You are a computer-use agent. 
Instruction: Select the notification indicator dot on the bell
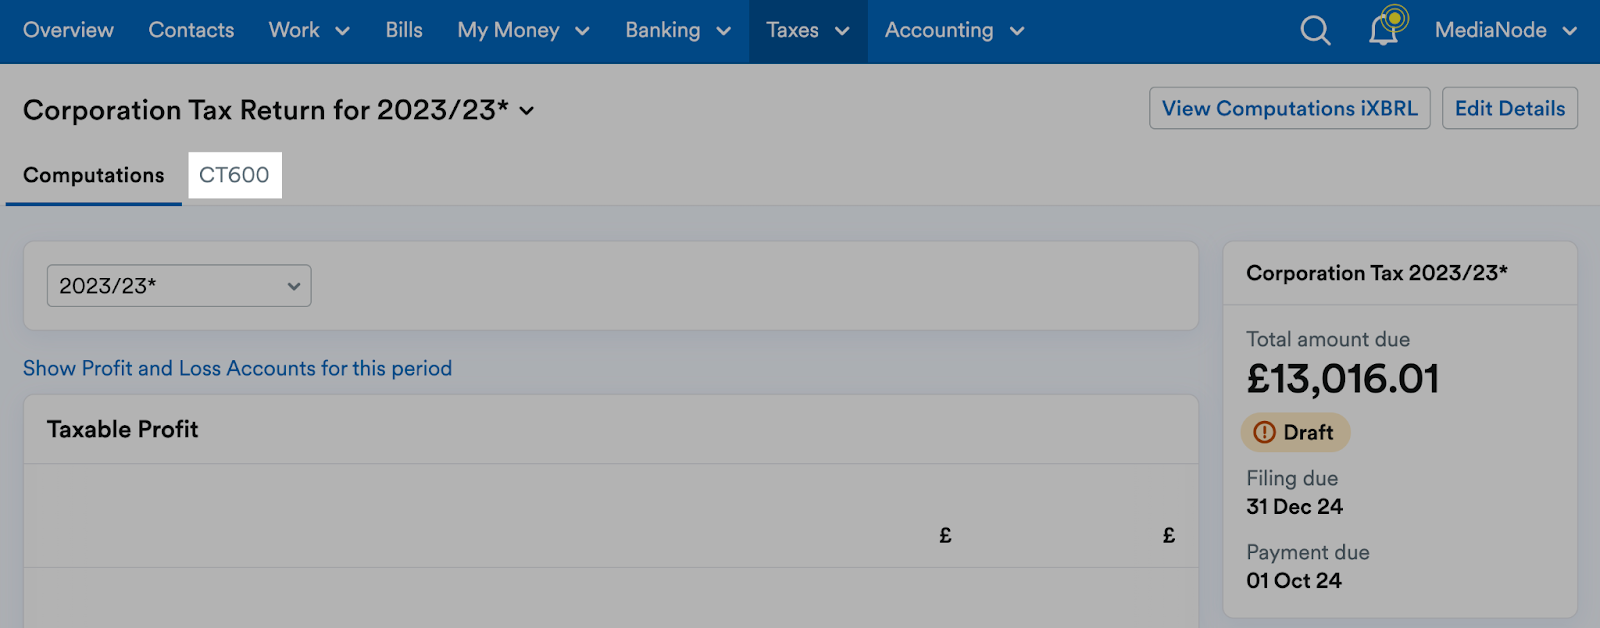[x=1395, y=18]
